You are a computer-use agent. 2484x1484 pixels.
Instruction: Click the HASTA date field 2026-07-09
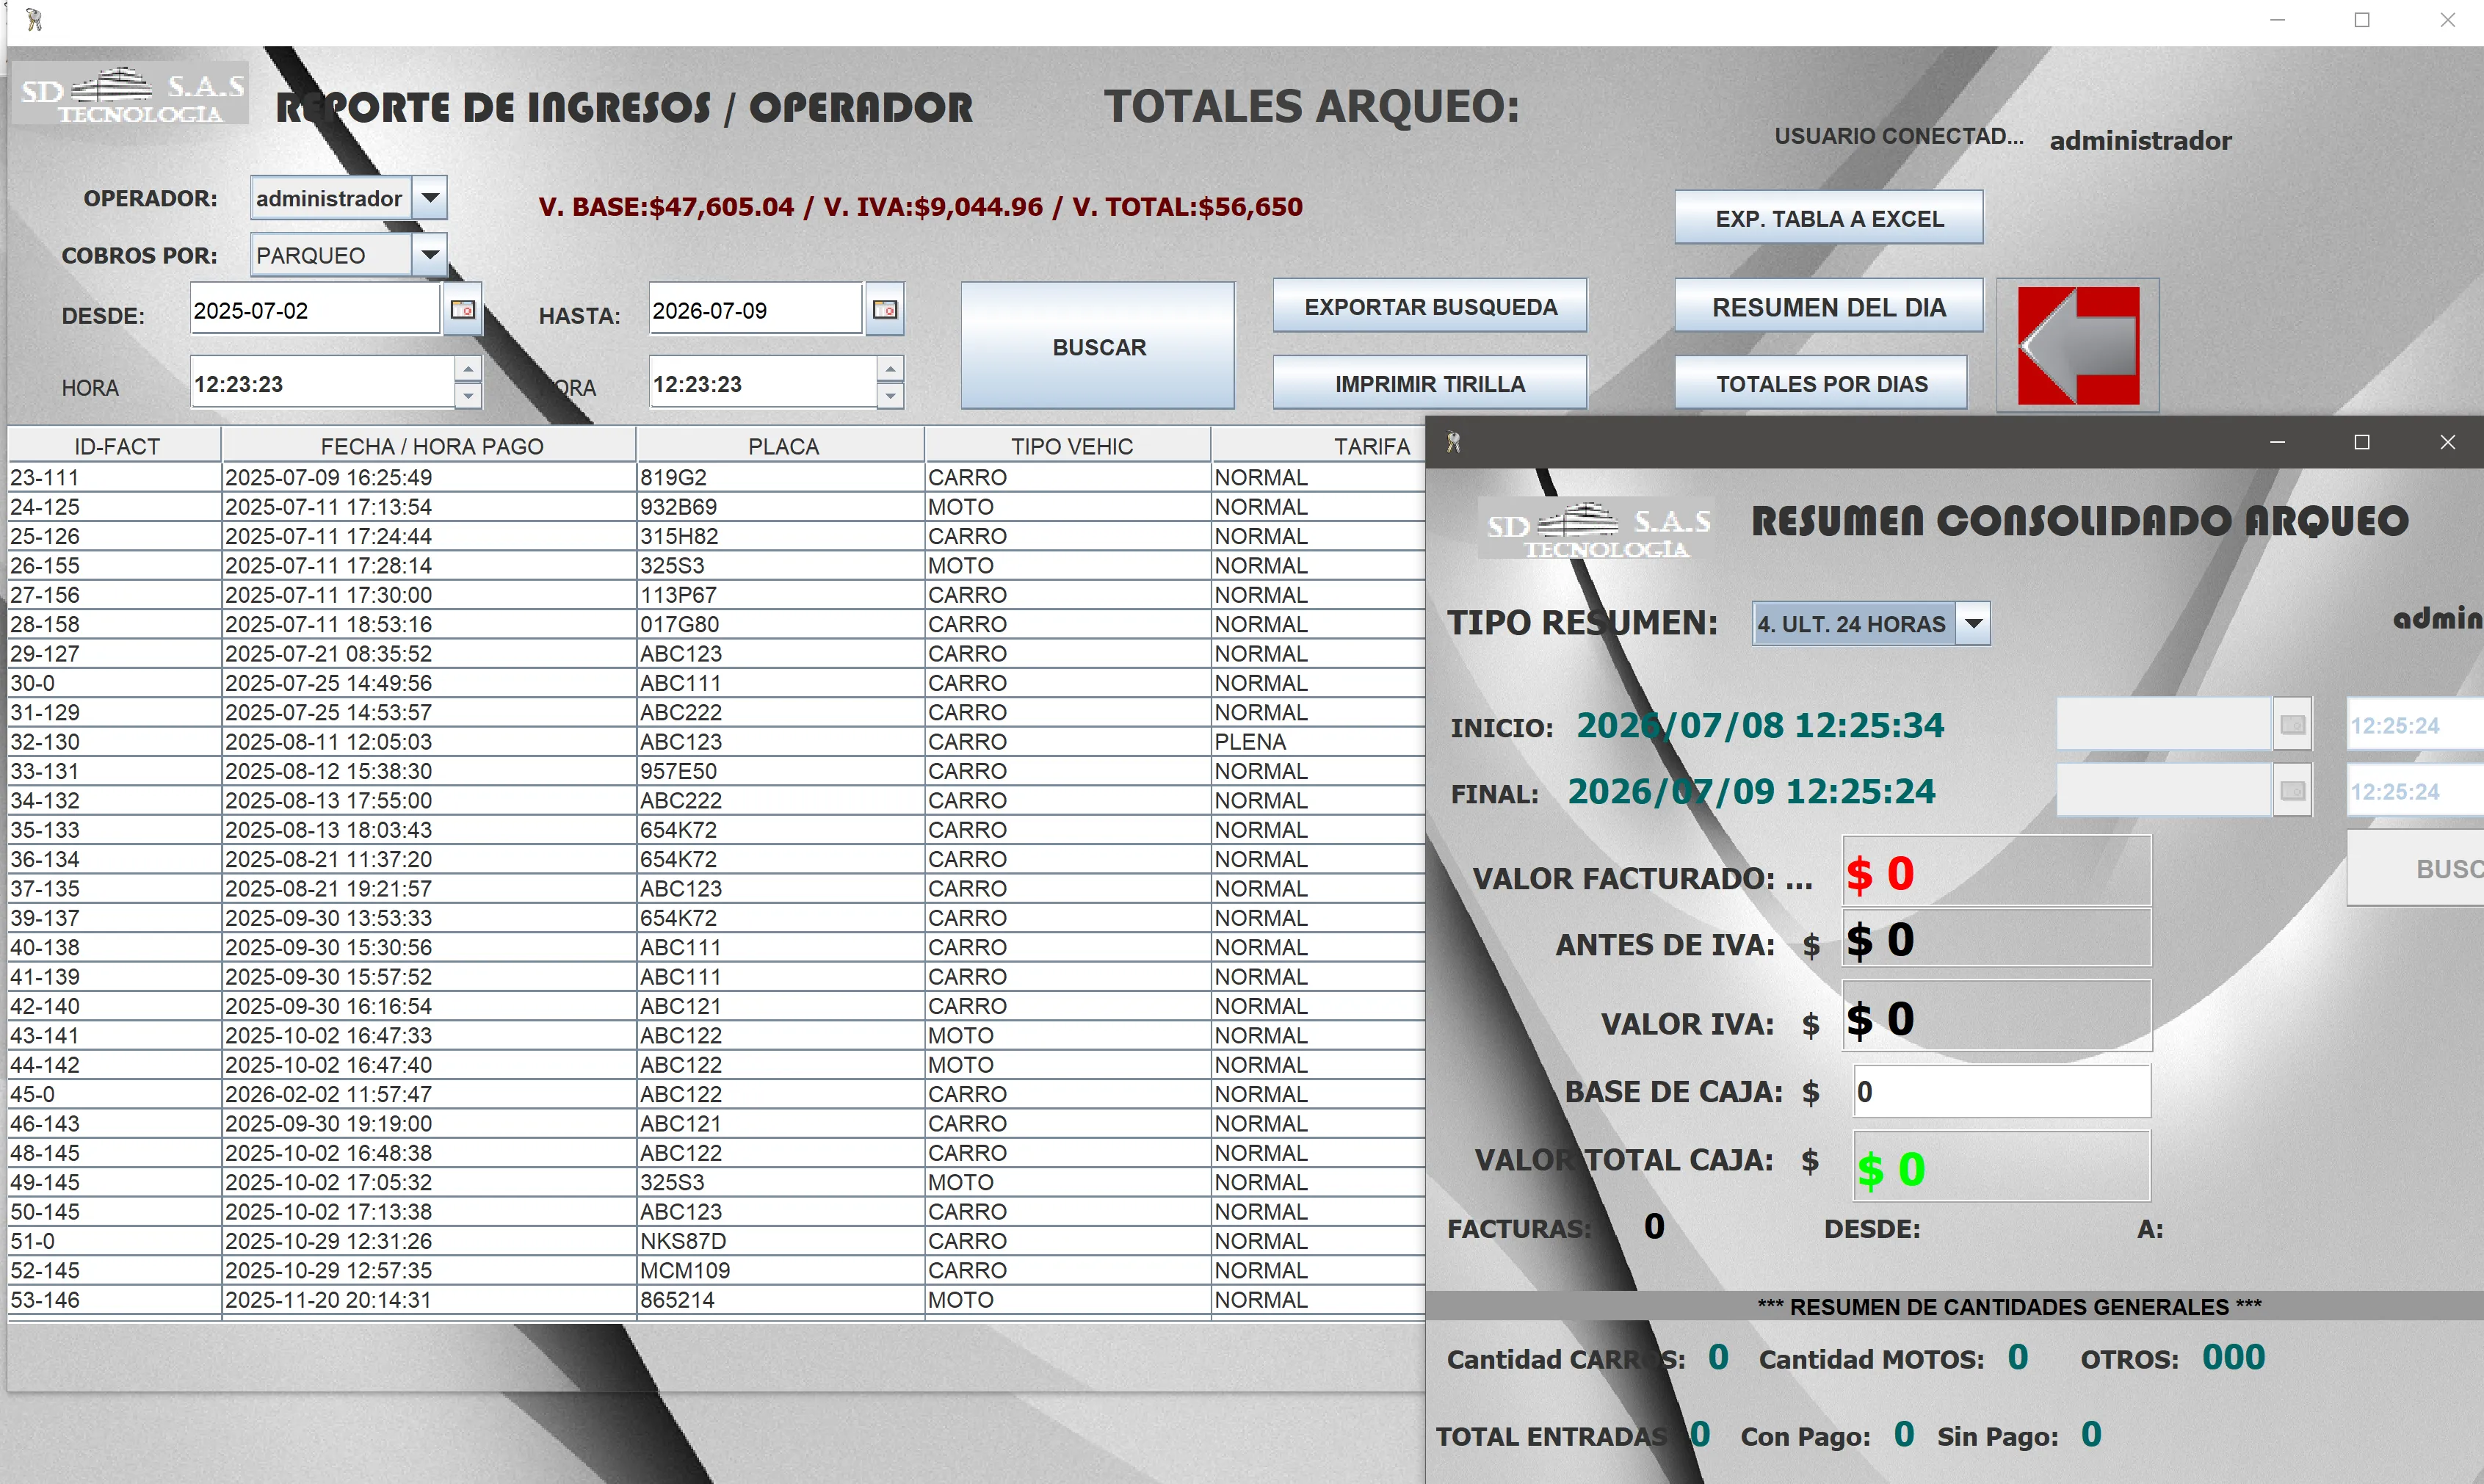pyautogui.click(x=755, y=310)
